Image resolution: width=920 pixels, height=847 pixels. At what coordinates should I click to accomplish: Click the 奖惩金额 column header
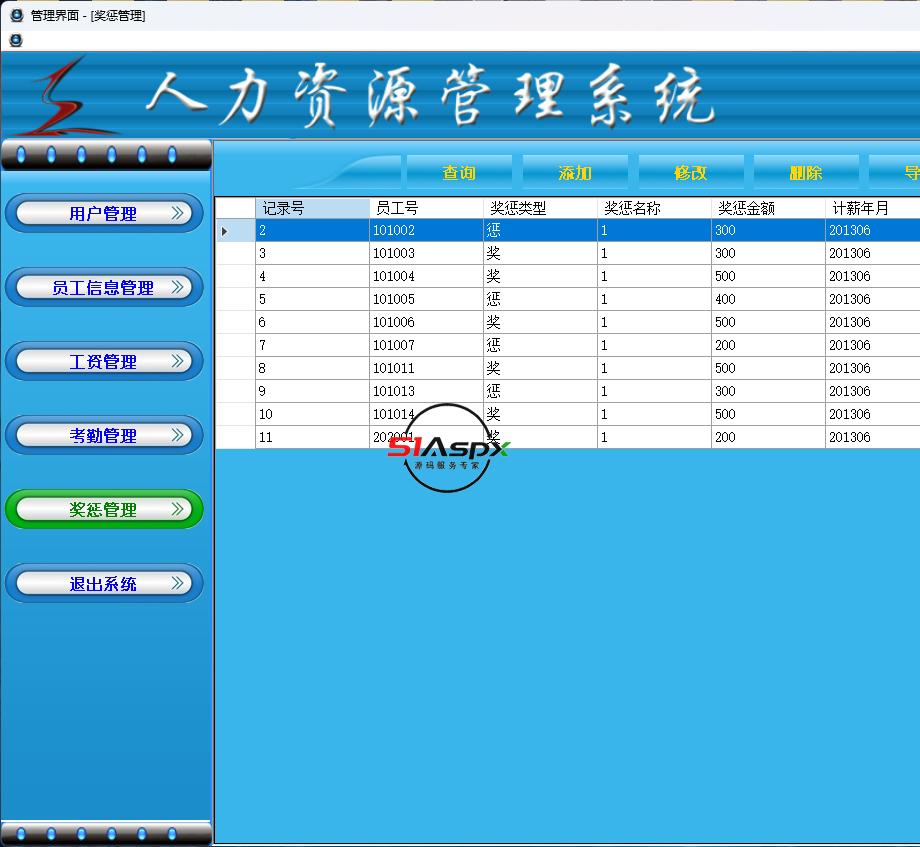click(767, 208)
